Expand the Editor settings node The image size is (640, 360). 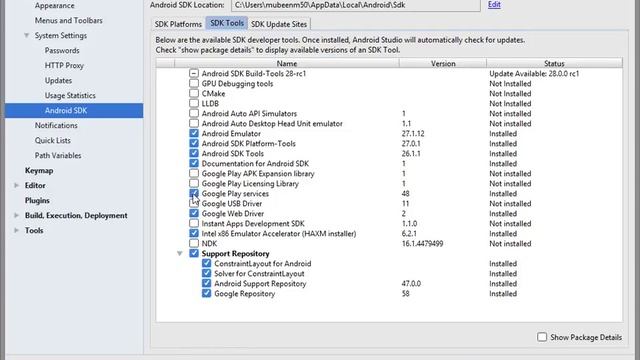(16, 185)
